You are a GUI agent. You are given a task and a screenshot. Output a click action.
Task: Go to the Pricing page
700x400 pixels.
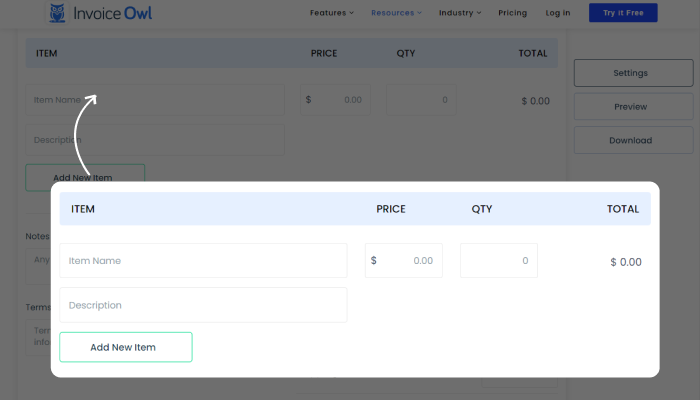[512, 13]
